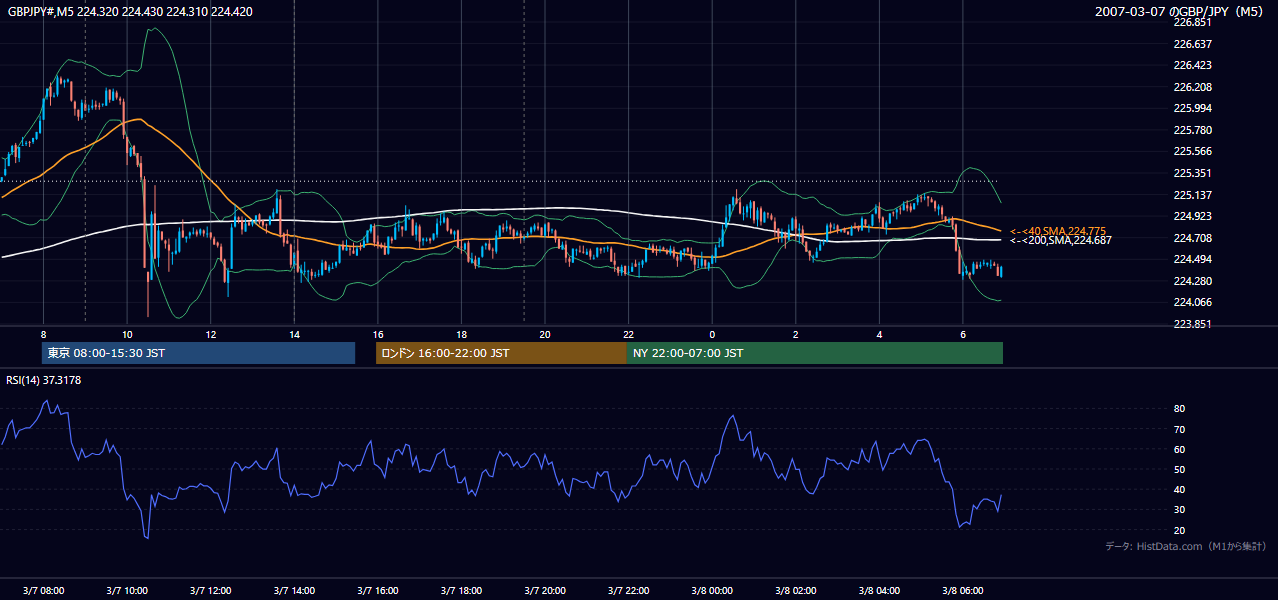Click the NY 22:00-07:00 JST session bar
1278x600 pixels.
point(815,353)
